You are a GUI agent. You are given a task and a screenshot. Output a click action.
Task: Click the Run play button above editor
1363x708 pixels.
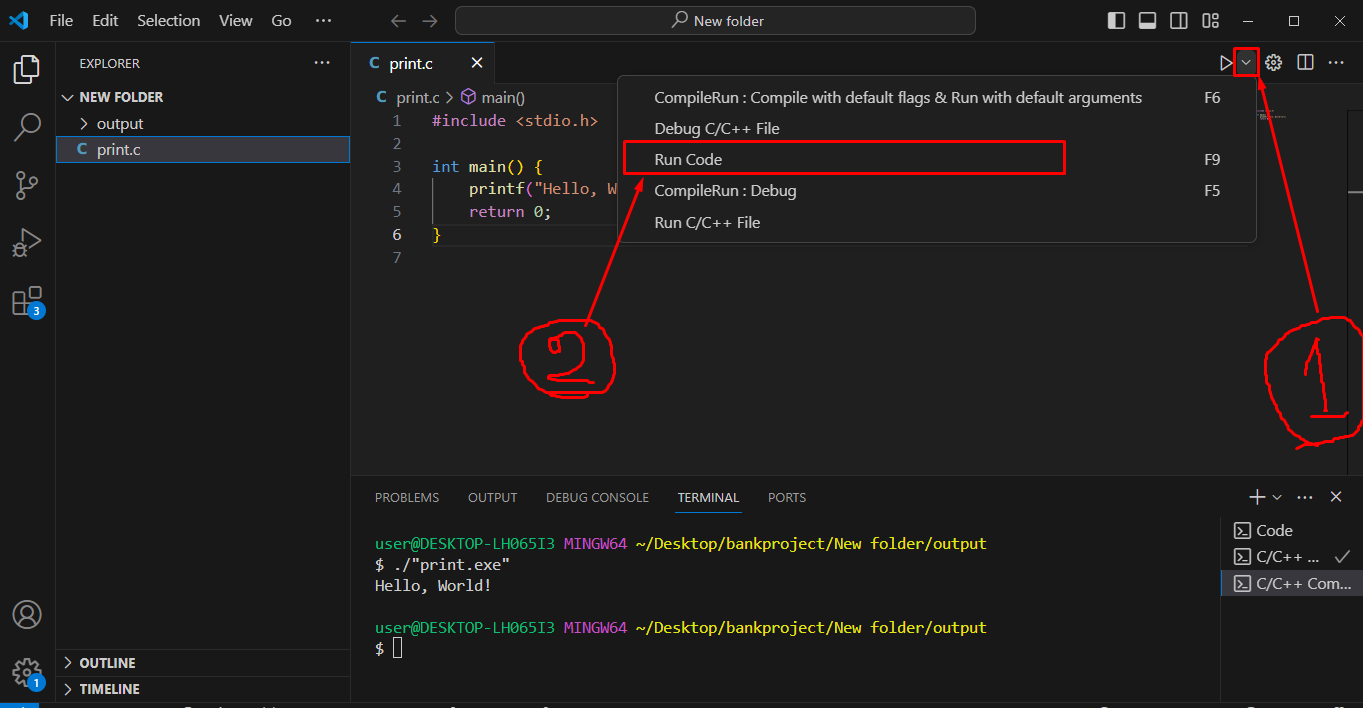point(1227,62)
